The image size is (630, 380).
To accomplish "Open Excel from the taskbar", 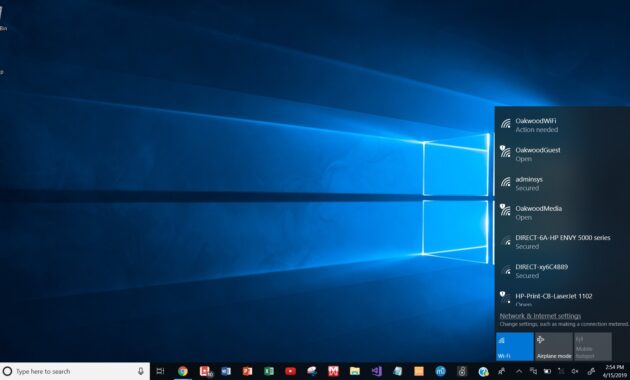I will (x=269, y=371).
